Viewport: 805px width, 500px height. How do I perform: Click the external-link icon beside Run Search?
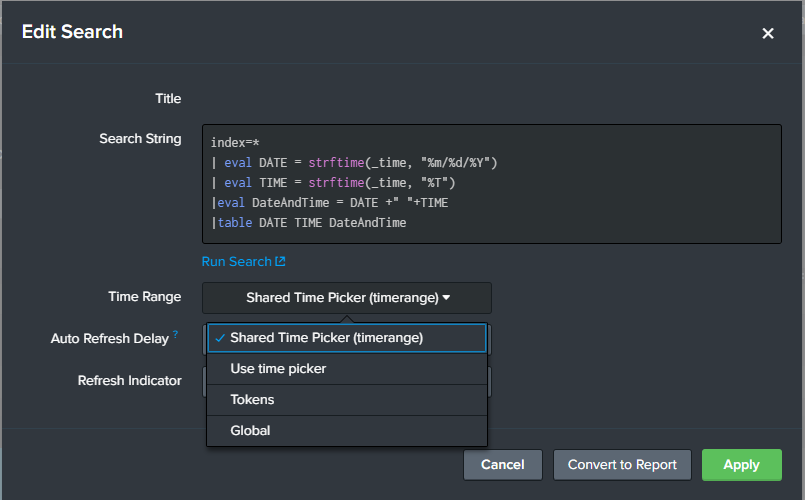click(x=281, y=262)
